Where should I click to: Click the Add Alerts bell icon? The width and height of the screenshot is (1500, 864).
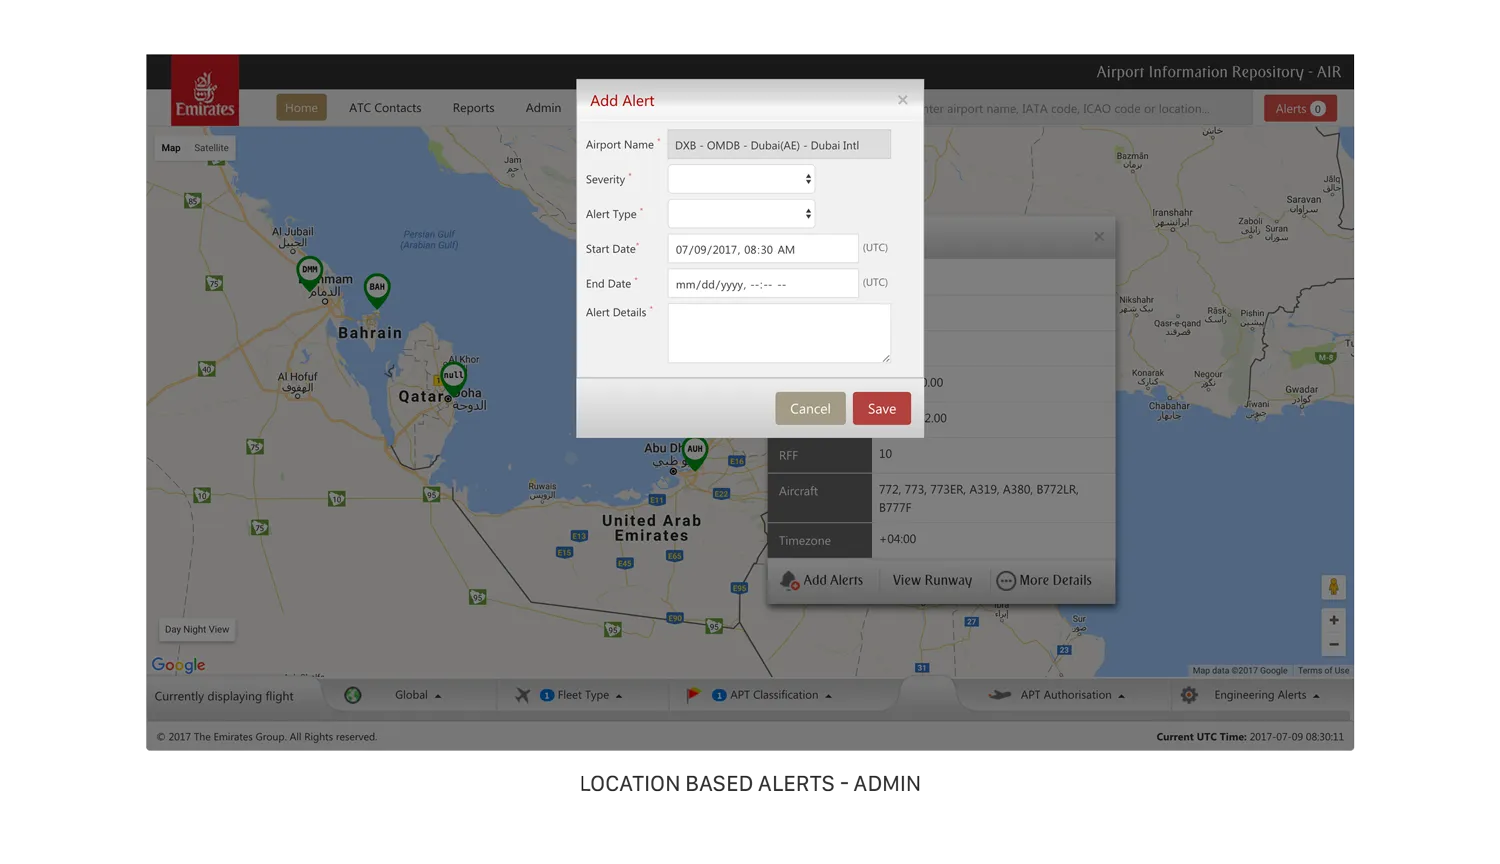[789, 581]
